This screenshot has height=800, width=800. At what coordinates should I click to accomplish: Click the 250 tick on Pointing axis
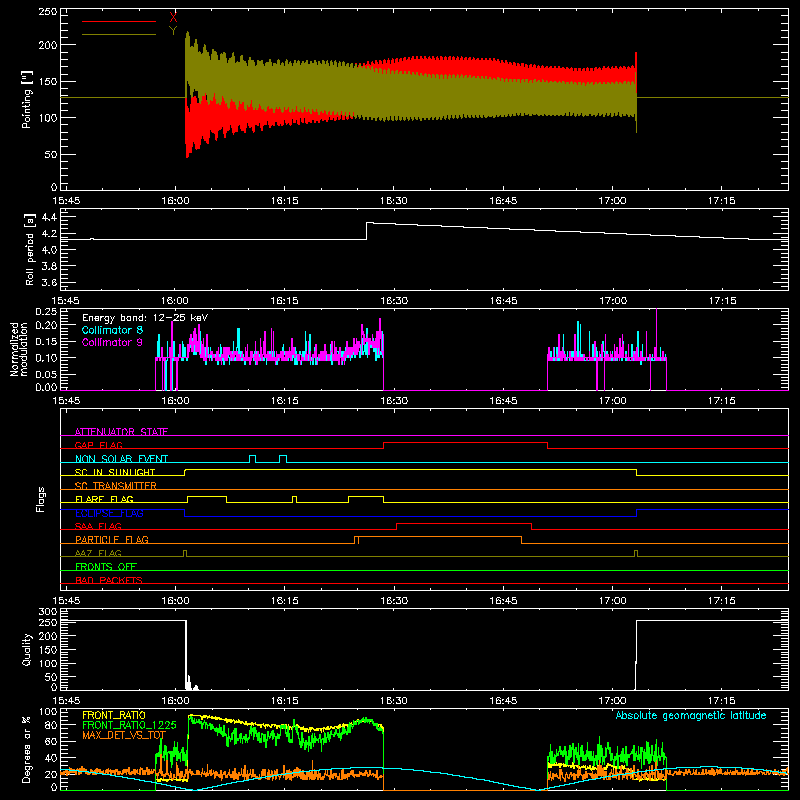[x=48, y=12]
